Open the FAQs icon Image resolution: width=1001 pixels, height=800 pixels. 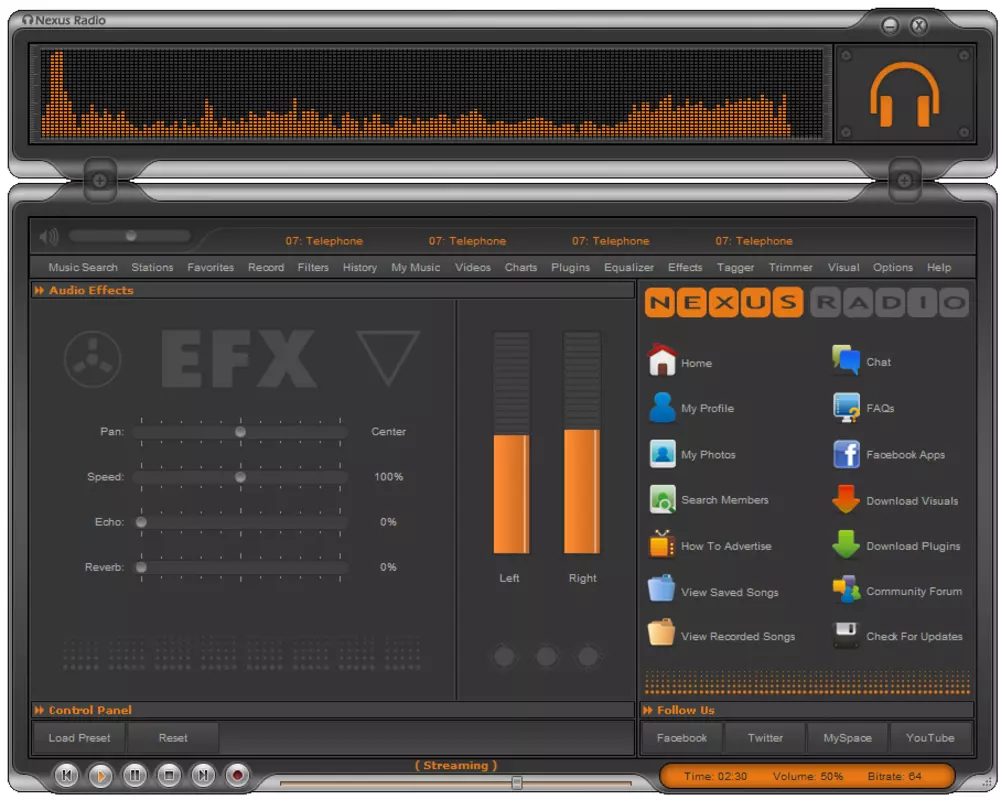pyautogui.click(x=847, y=407)
